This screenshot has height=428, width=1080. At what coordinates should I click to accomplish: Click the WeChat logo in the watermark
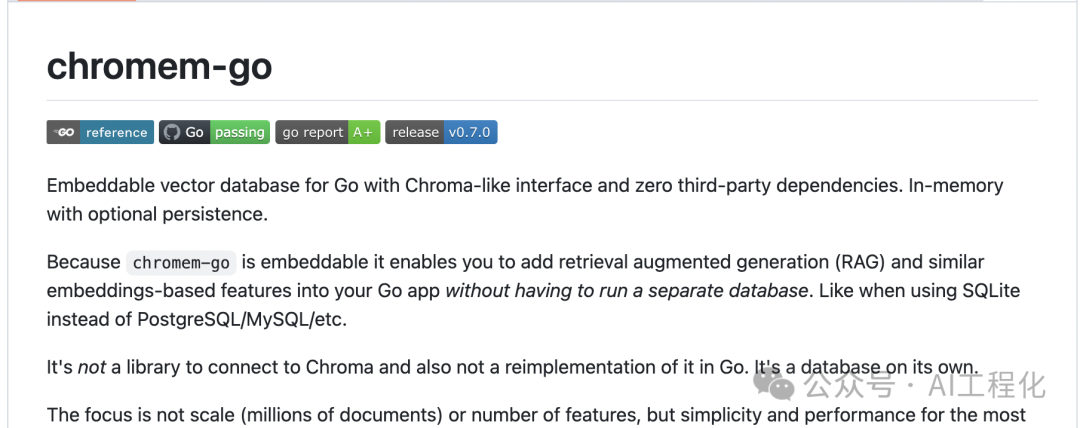coord(776,383)
